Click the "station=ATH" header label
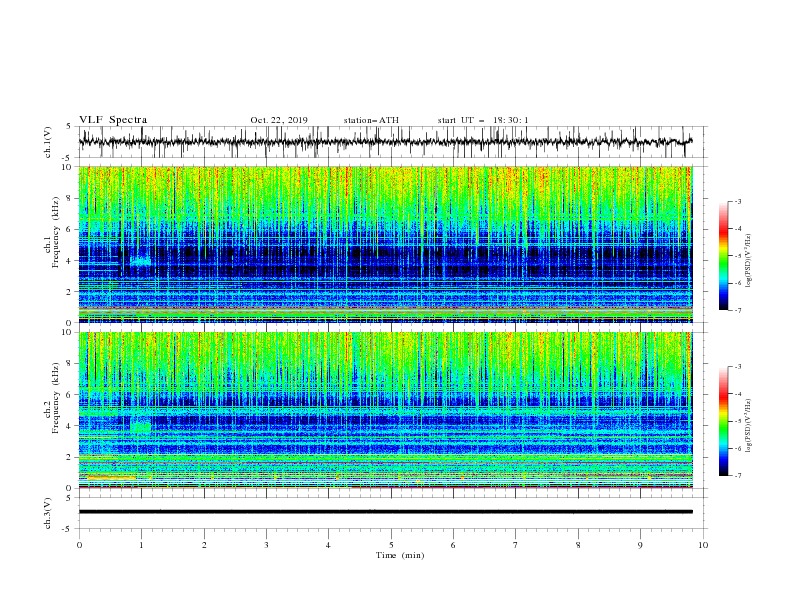This screenshot has width=792, height=612. 371,120
